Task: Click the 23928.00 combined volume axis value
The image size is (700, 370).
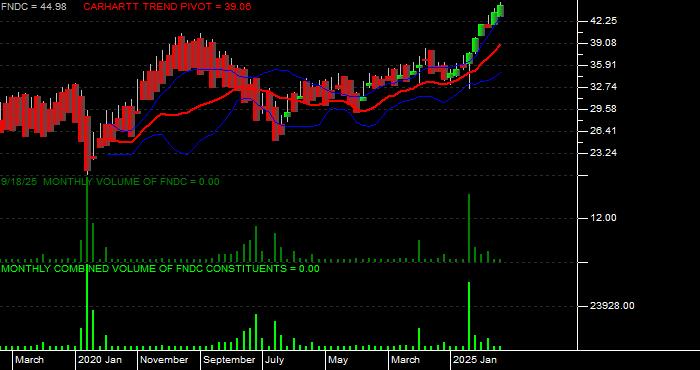Action: 612,306
